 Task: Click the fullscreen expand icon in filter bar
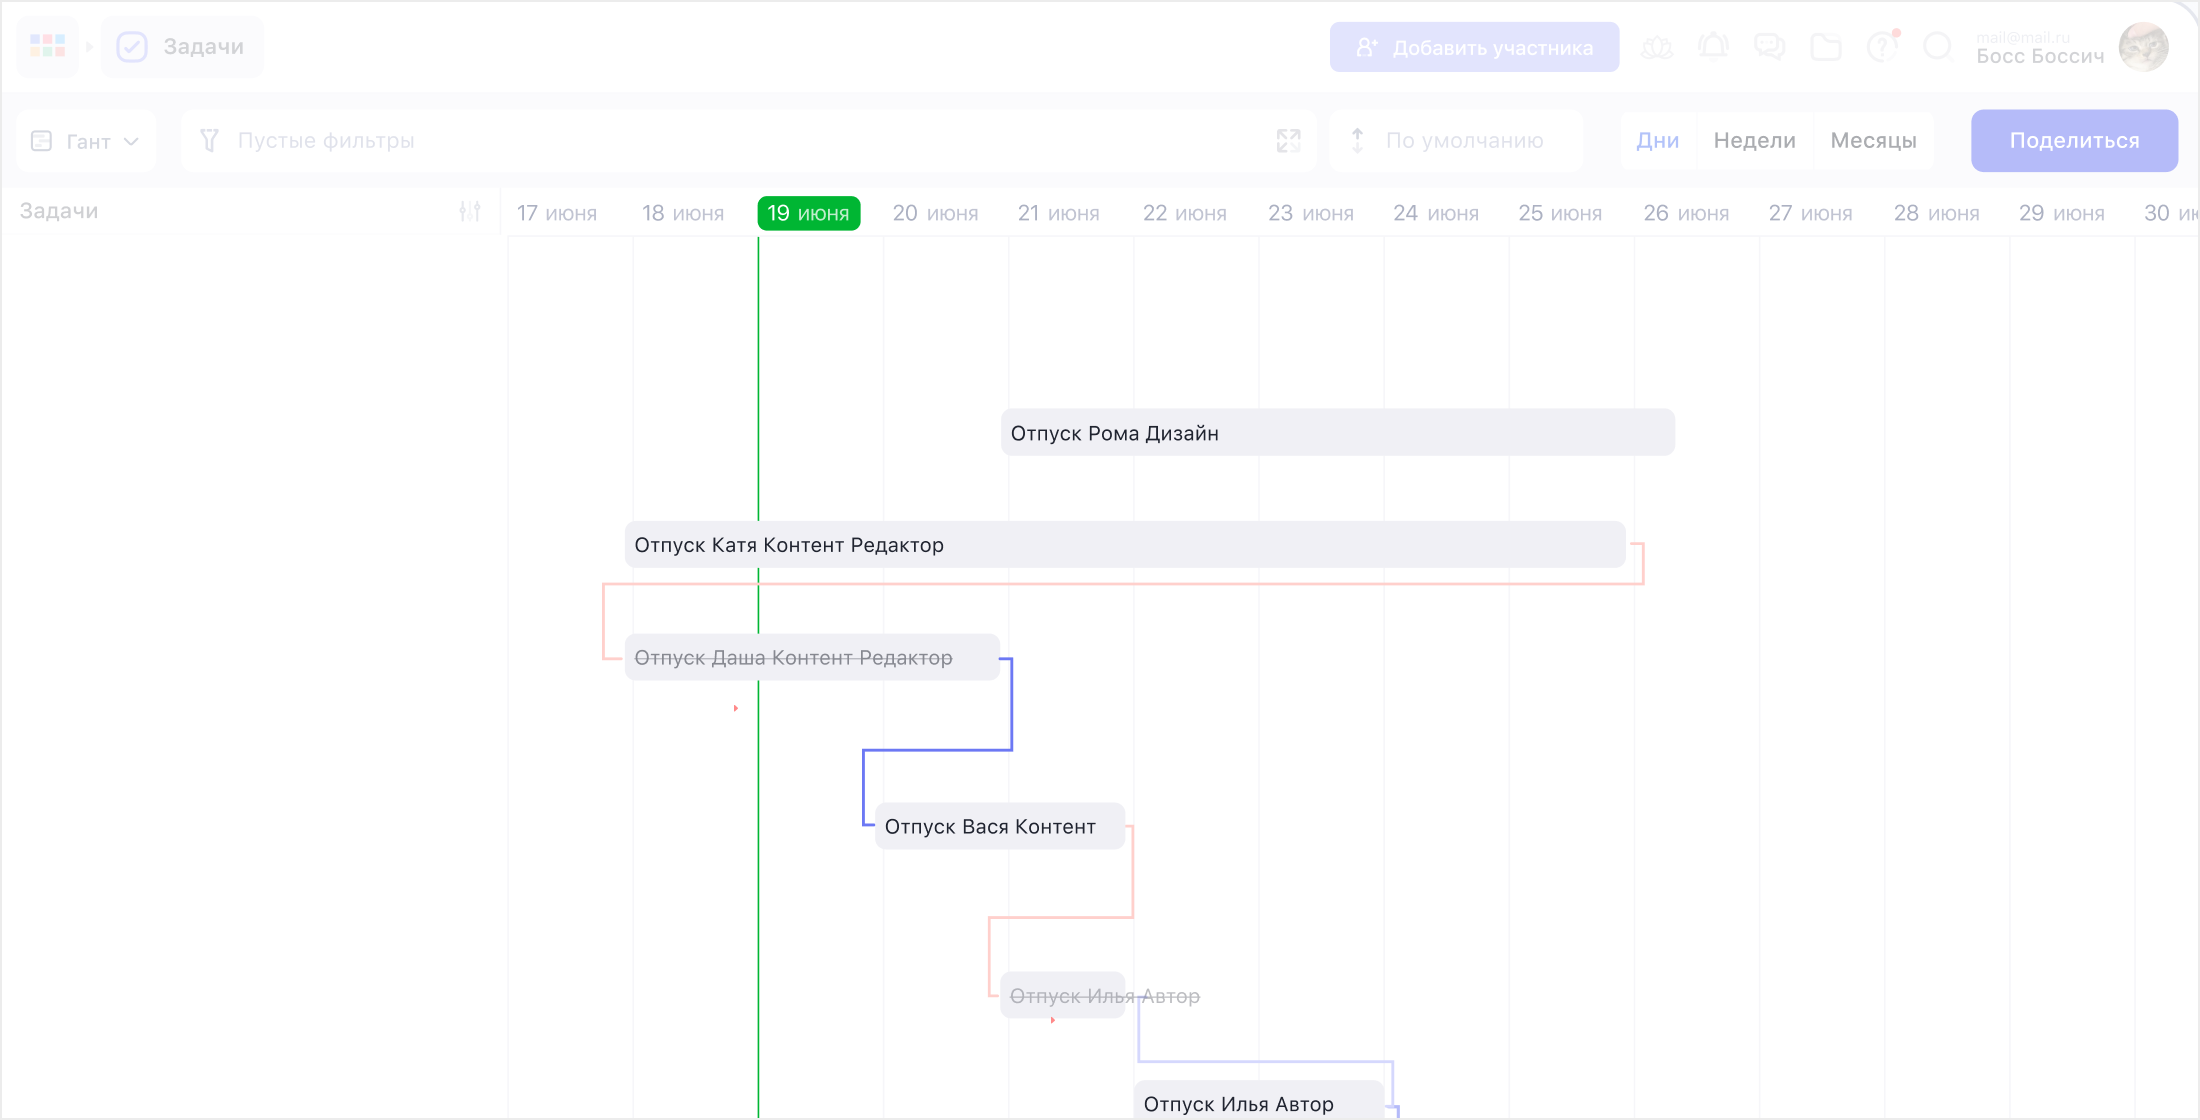click(1288, 141)
